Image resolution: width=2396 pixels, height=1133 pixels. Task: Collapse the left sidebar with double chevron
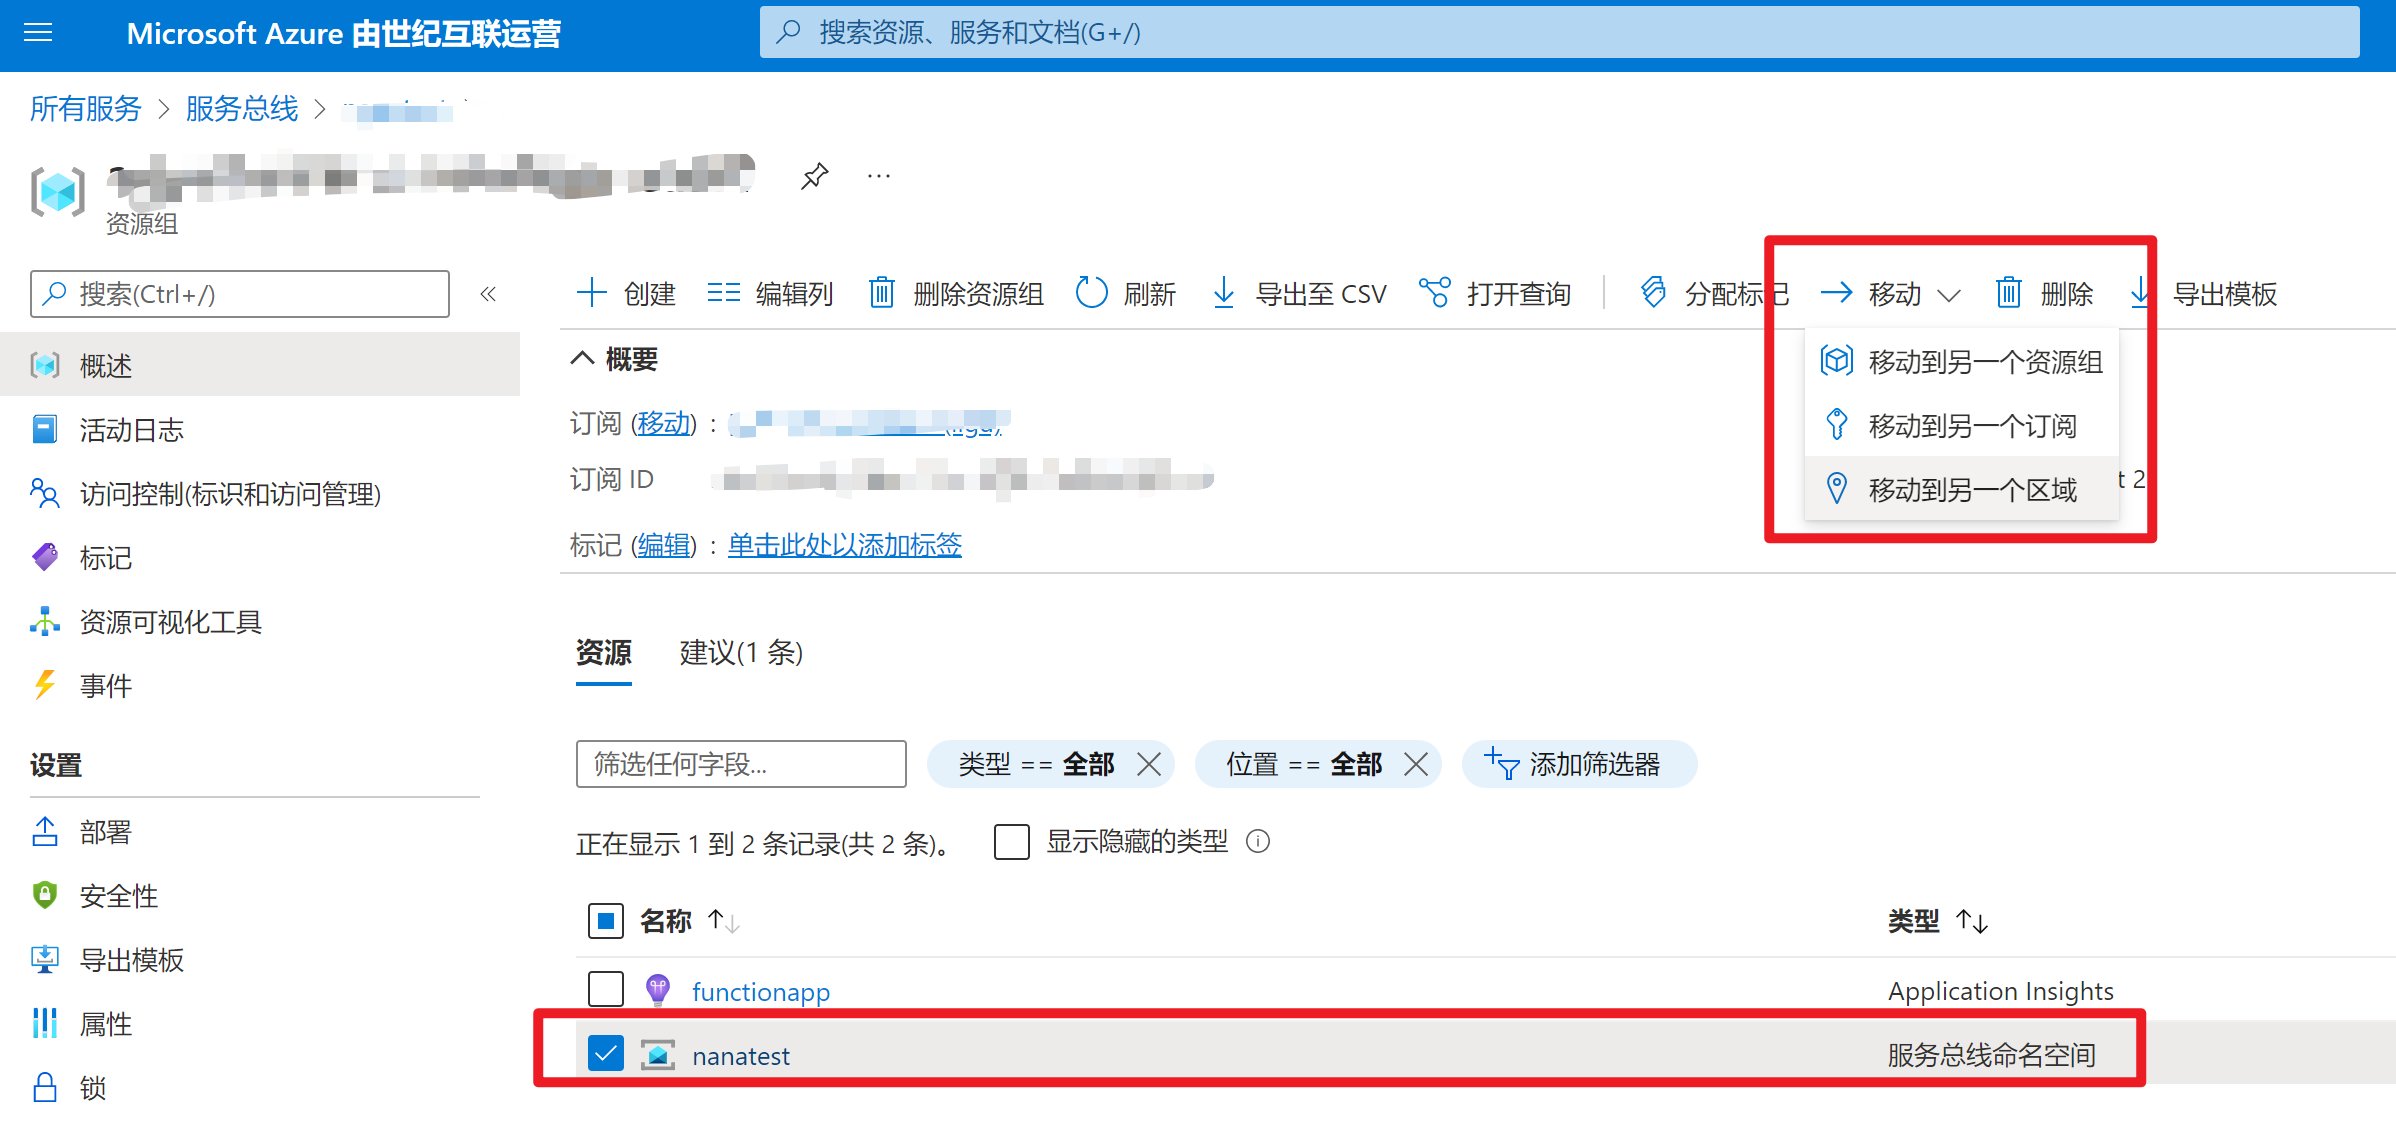pos(488,294)
